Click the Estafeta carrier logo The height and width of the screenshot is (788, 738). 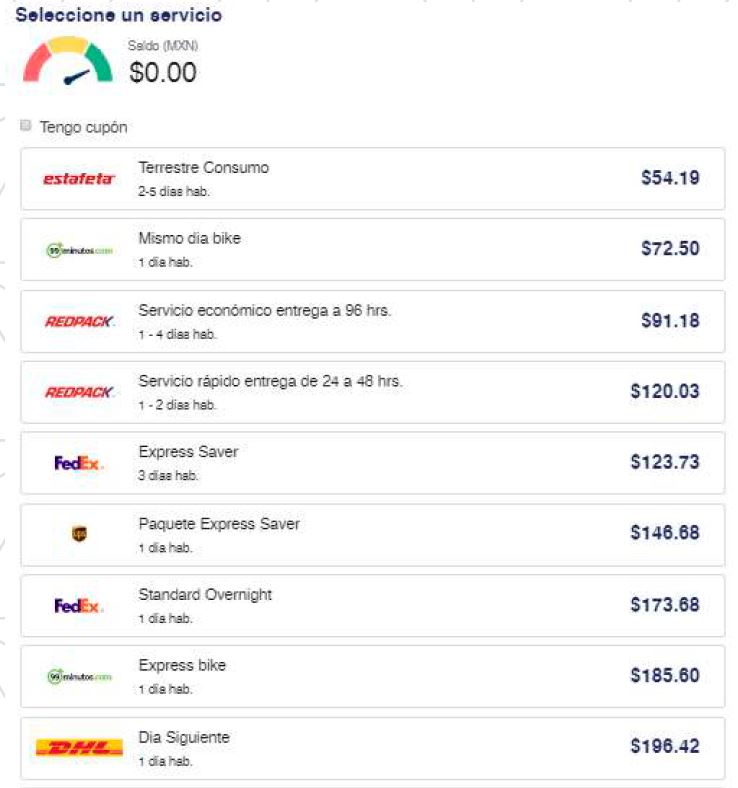[79, 179]
